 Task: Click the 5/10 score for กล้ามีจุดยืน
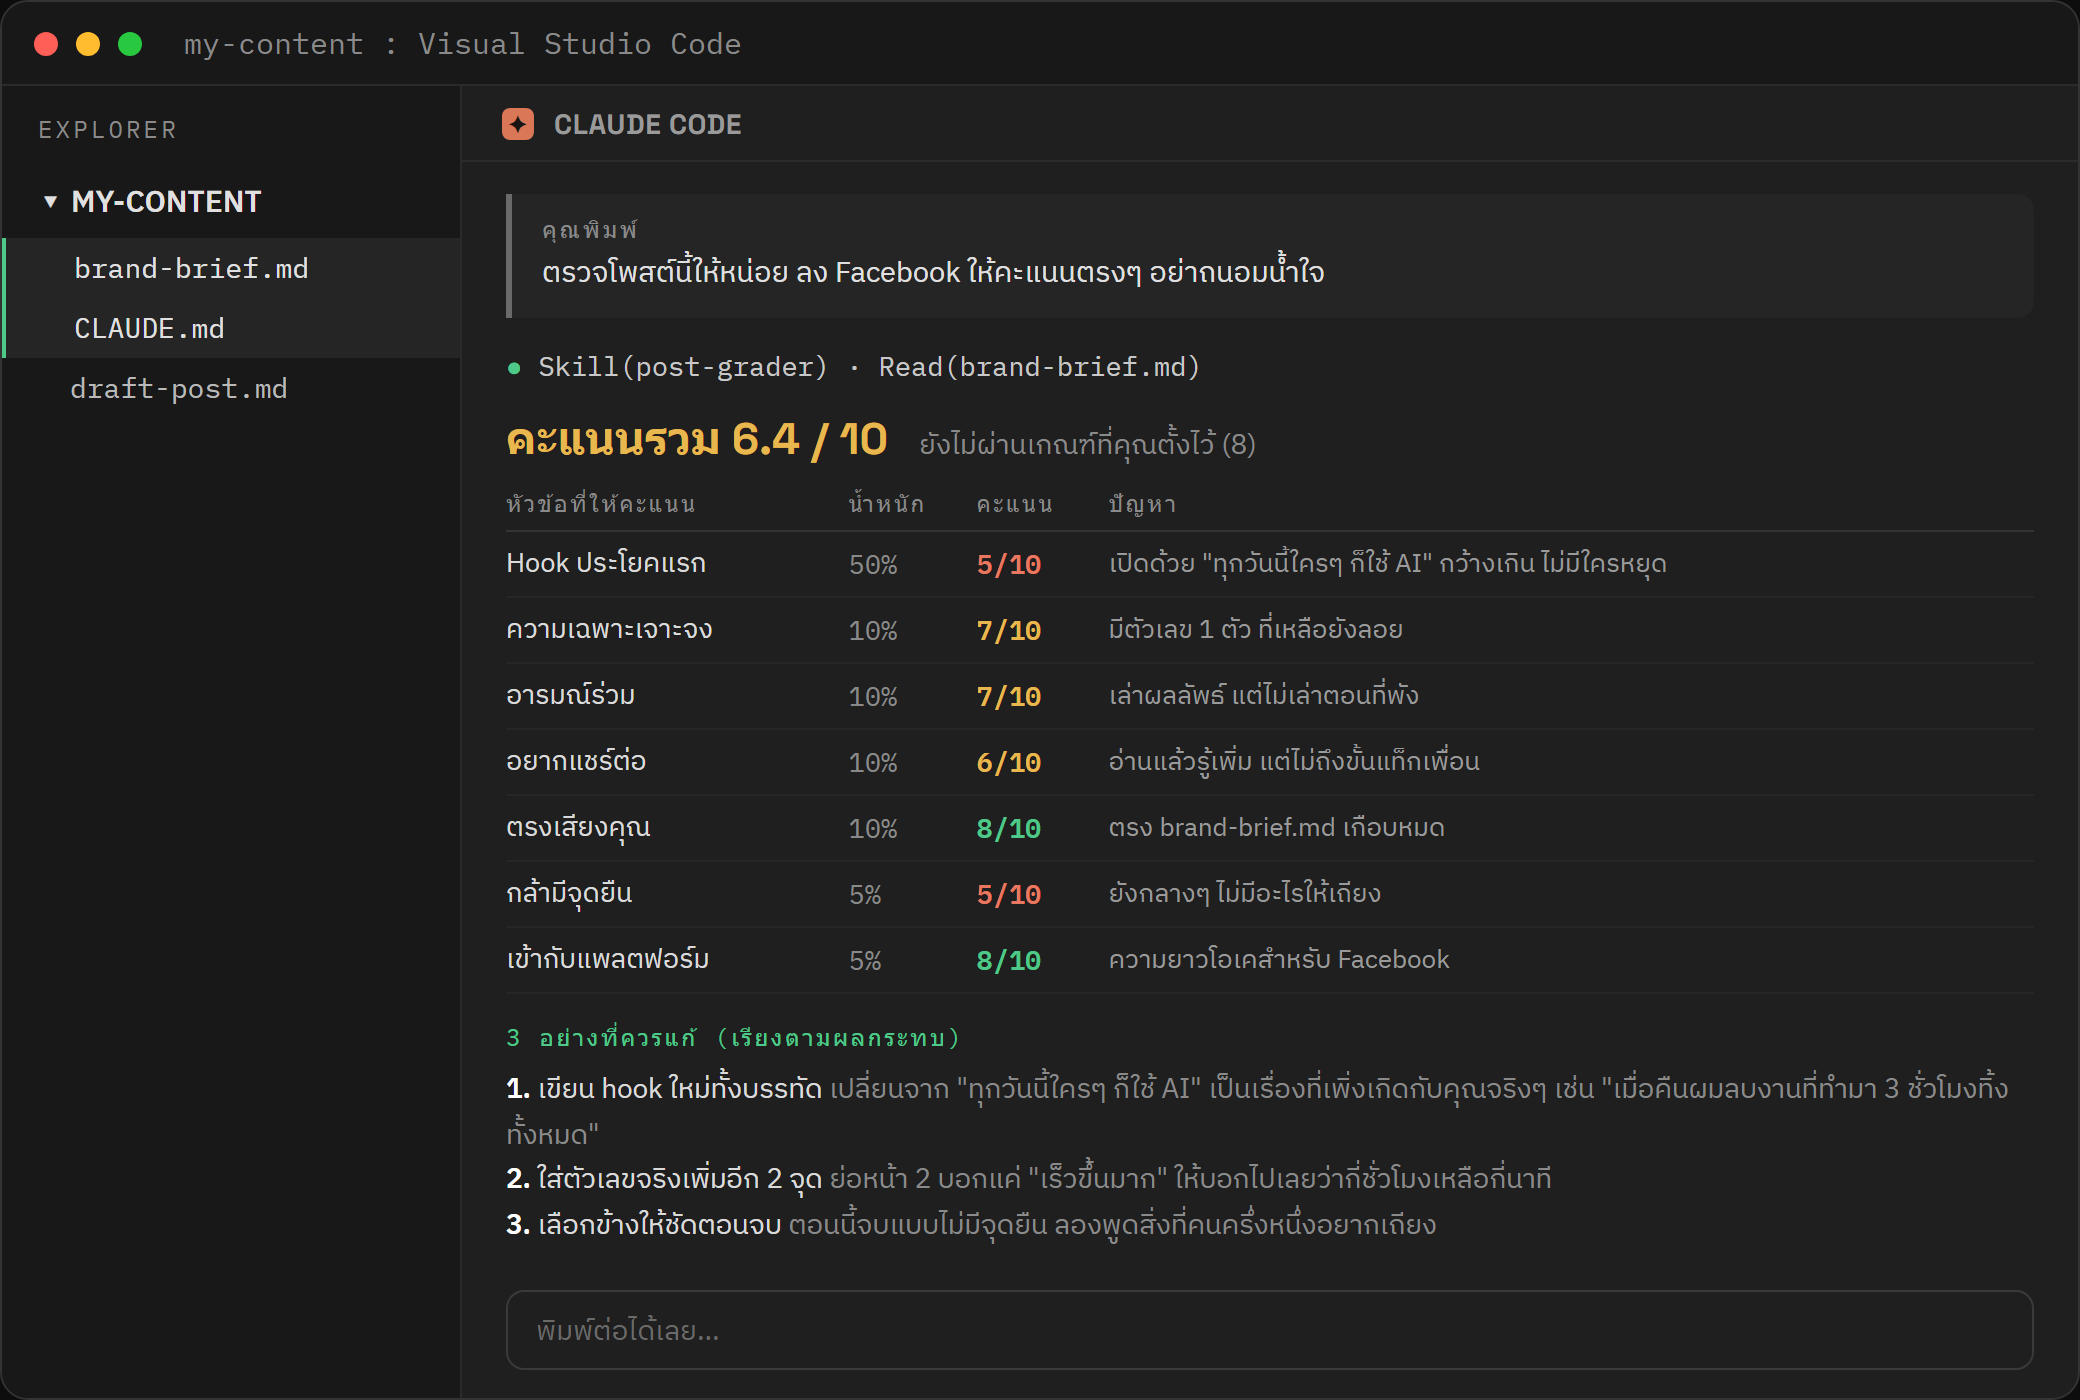pos(1009,895)
